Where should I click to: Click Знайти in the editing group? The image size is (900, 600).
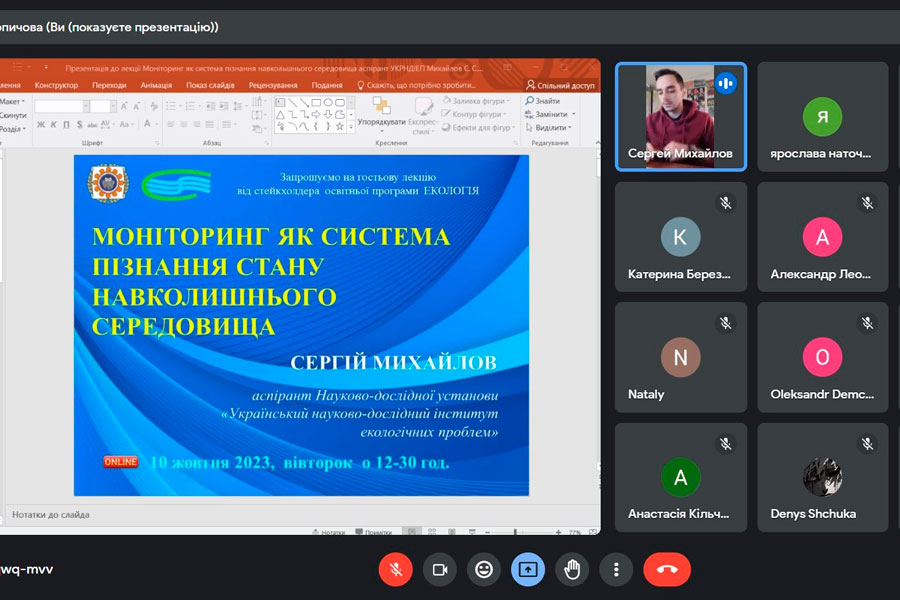tap(542, 100)
